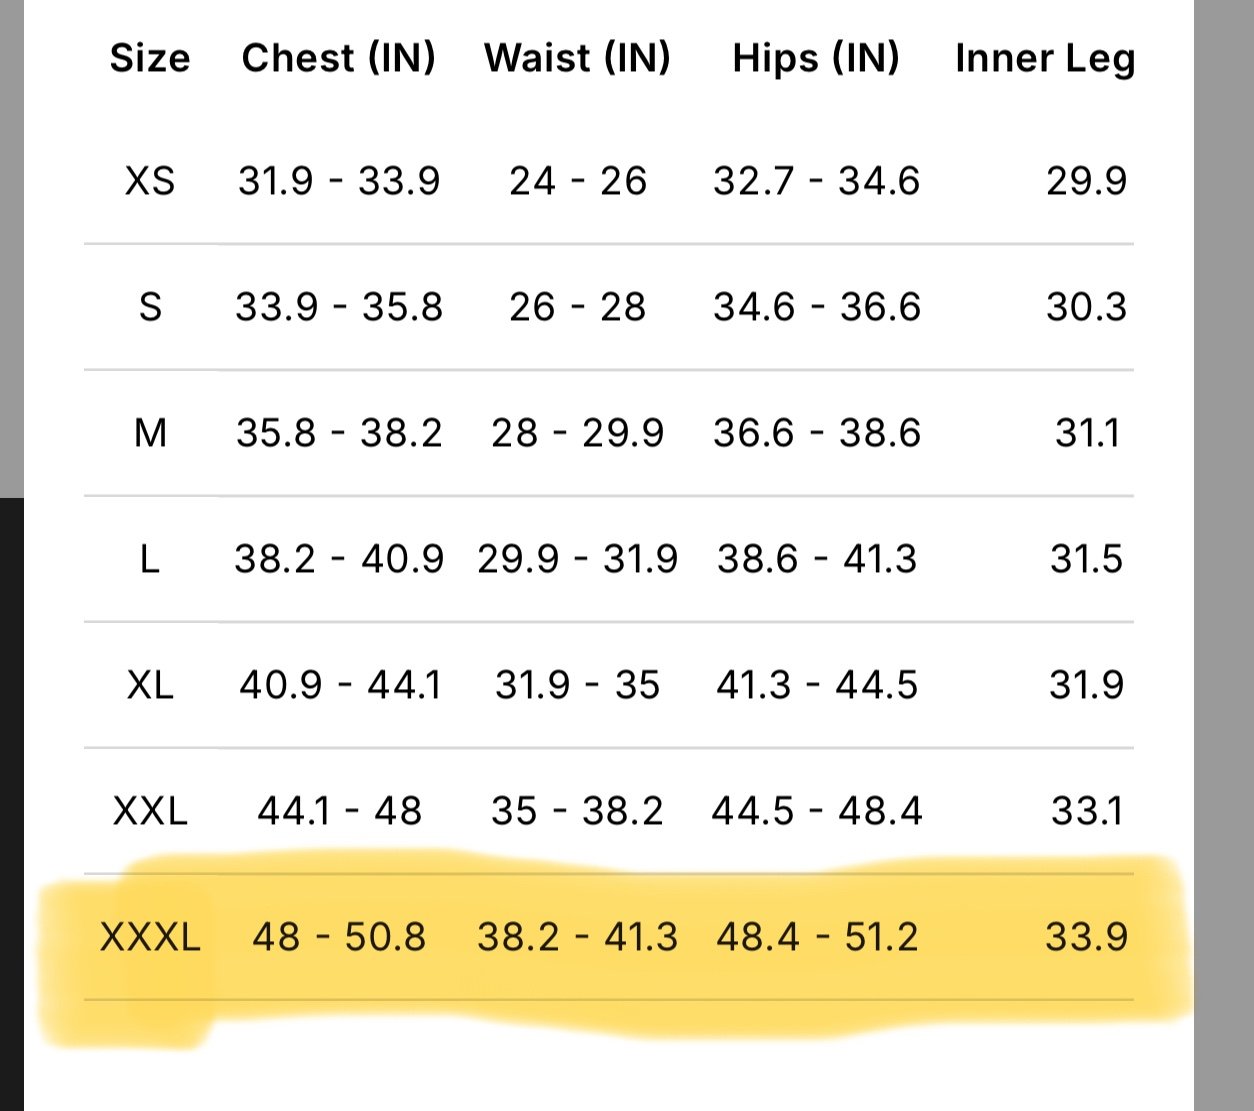This screenshot has height=1111, width=1254.
Task: Click XS inner leg value 29.9
Action: tap(1086, 181)
